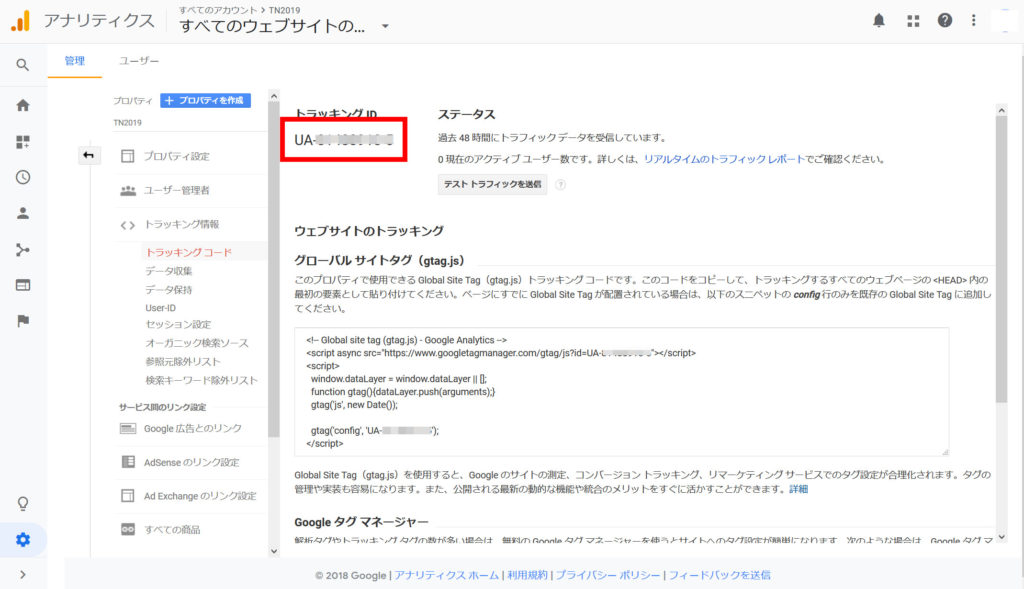Open アナリティクス ホーム footer link
Viewport: 1024px width, 589px height.
[x=447, y=575]
